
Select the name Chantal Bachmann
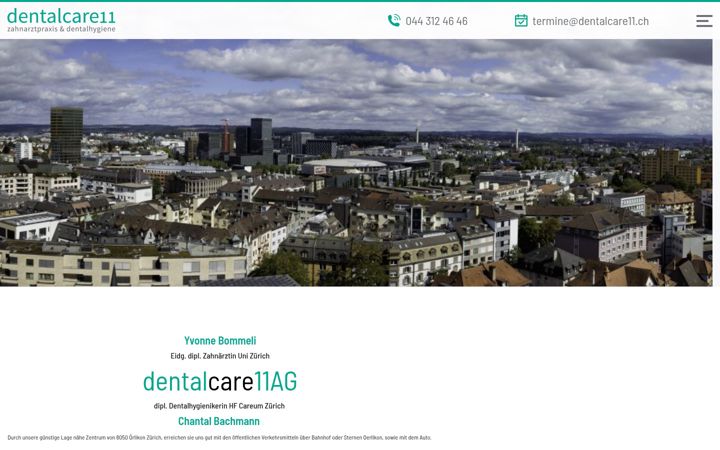pos(219,421)
